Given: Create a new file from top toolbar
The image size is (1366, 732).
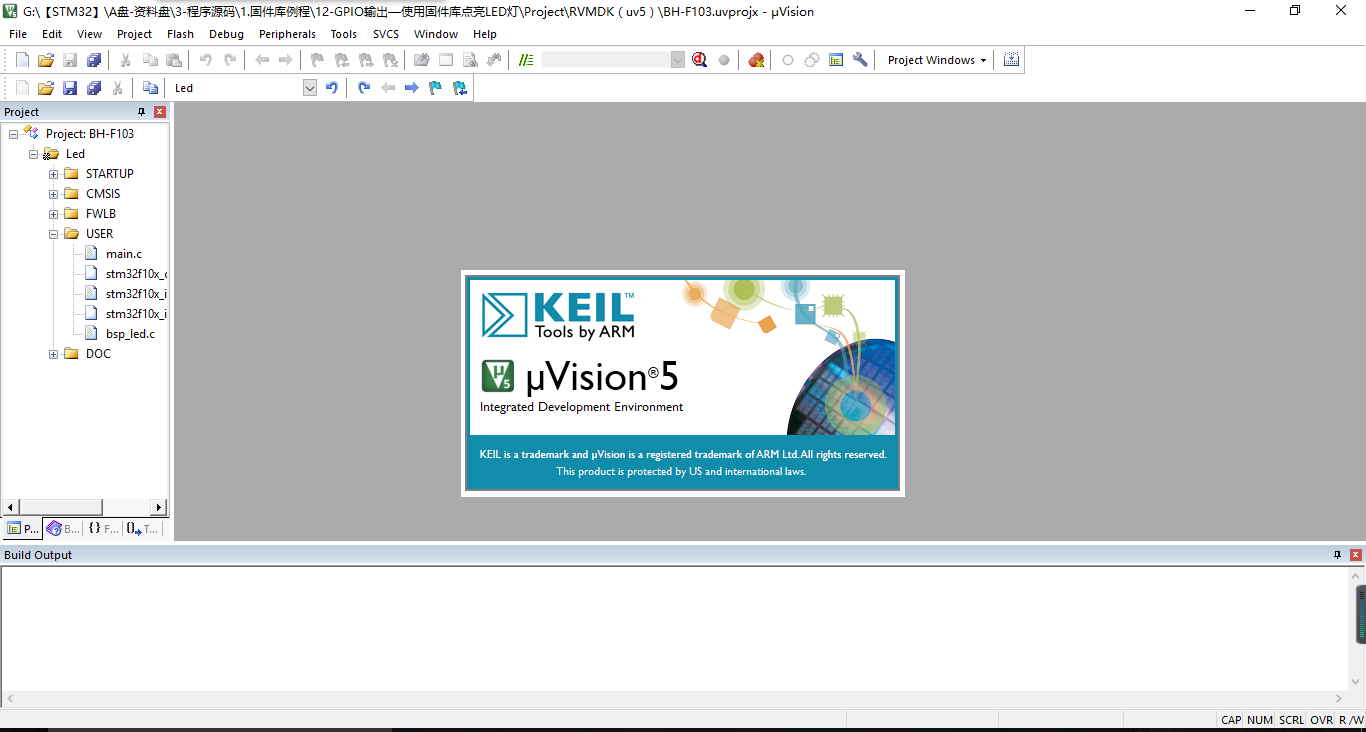Looking at the screenshot, I should (22, 60).
